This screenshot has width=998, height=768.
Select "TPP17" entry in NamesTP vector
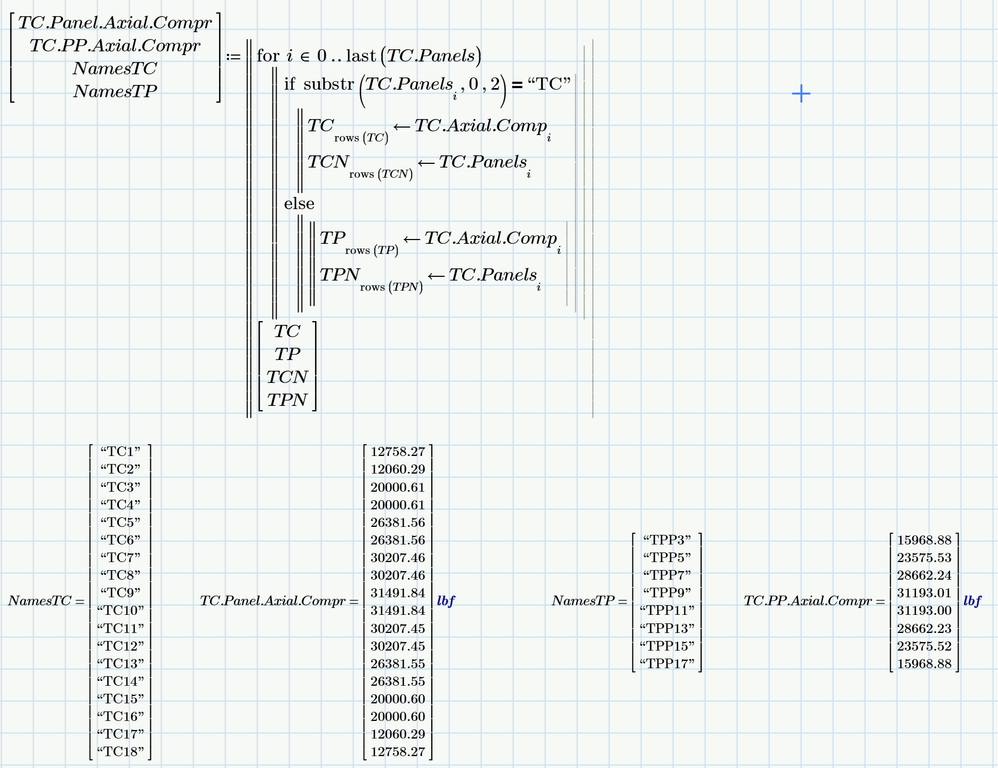(x=667, y=664)
